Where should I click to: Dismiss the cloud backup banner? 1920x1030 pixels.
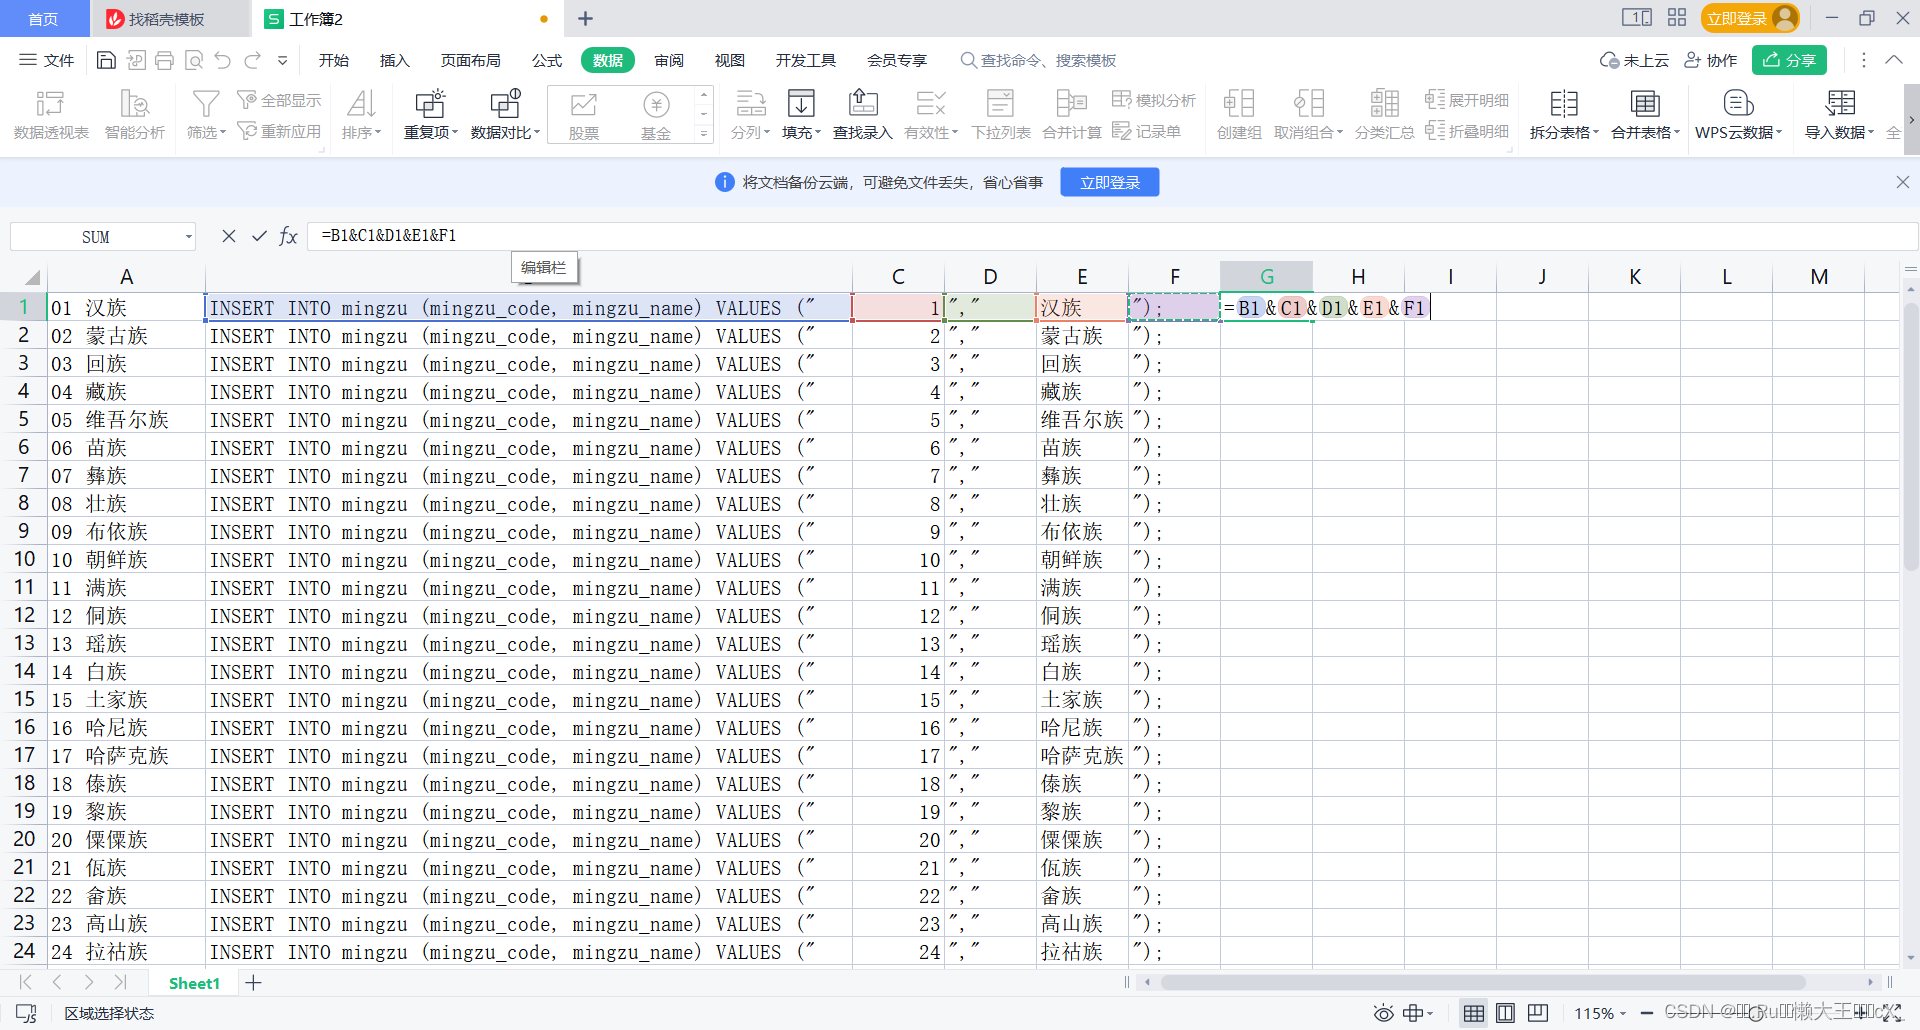(x=1902, y=182)
